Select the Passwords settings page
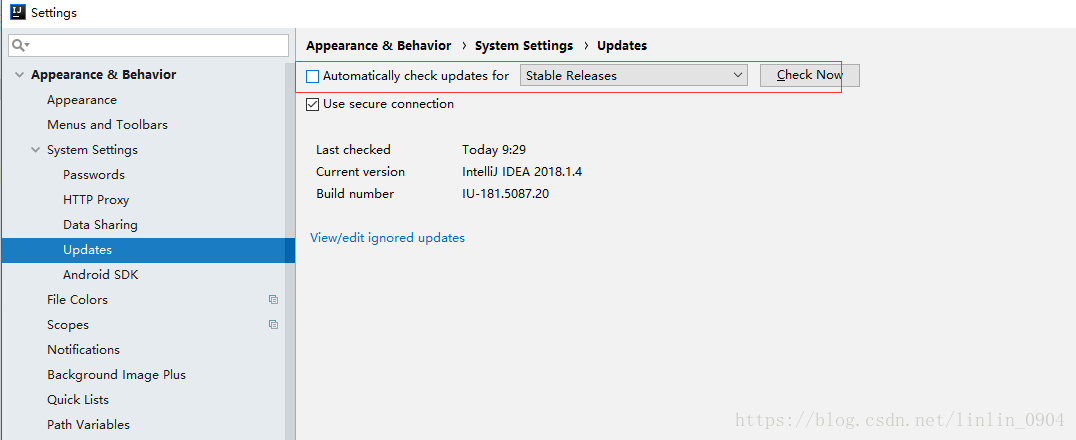Screen dimensions: 1076x440 click(94, 174)
